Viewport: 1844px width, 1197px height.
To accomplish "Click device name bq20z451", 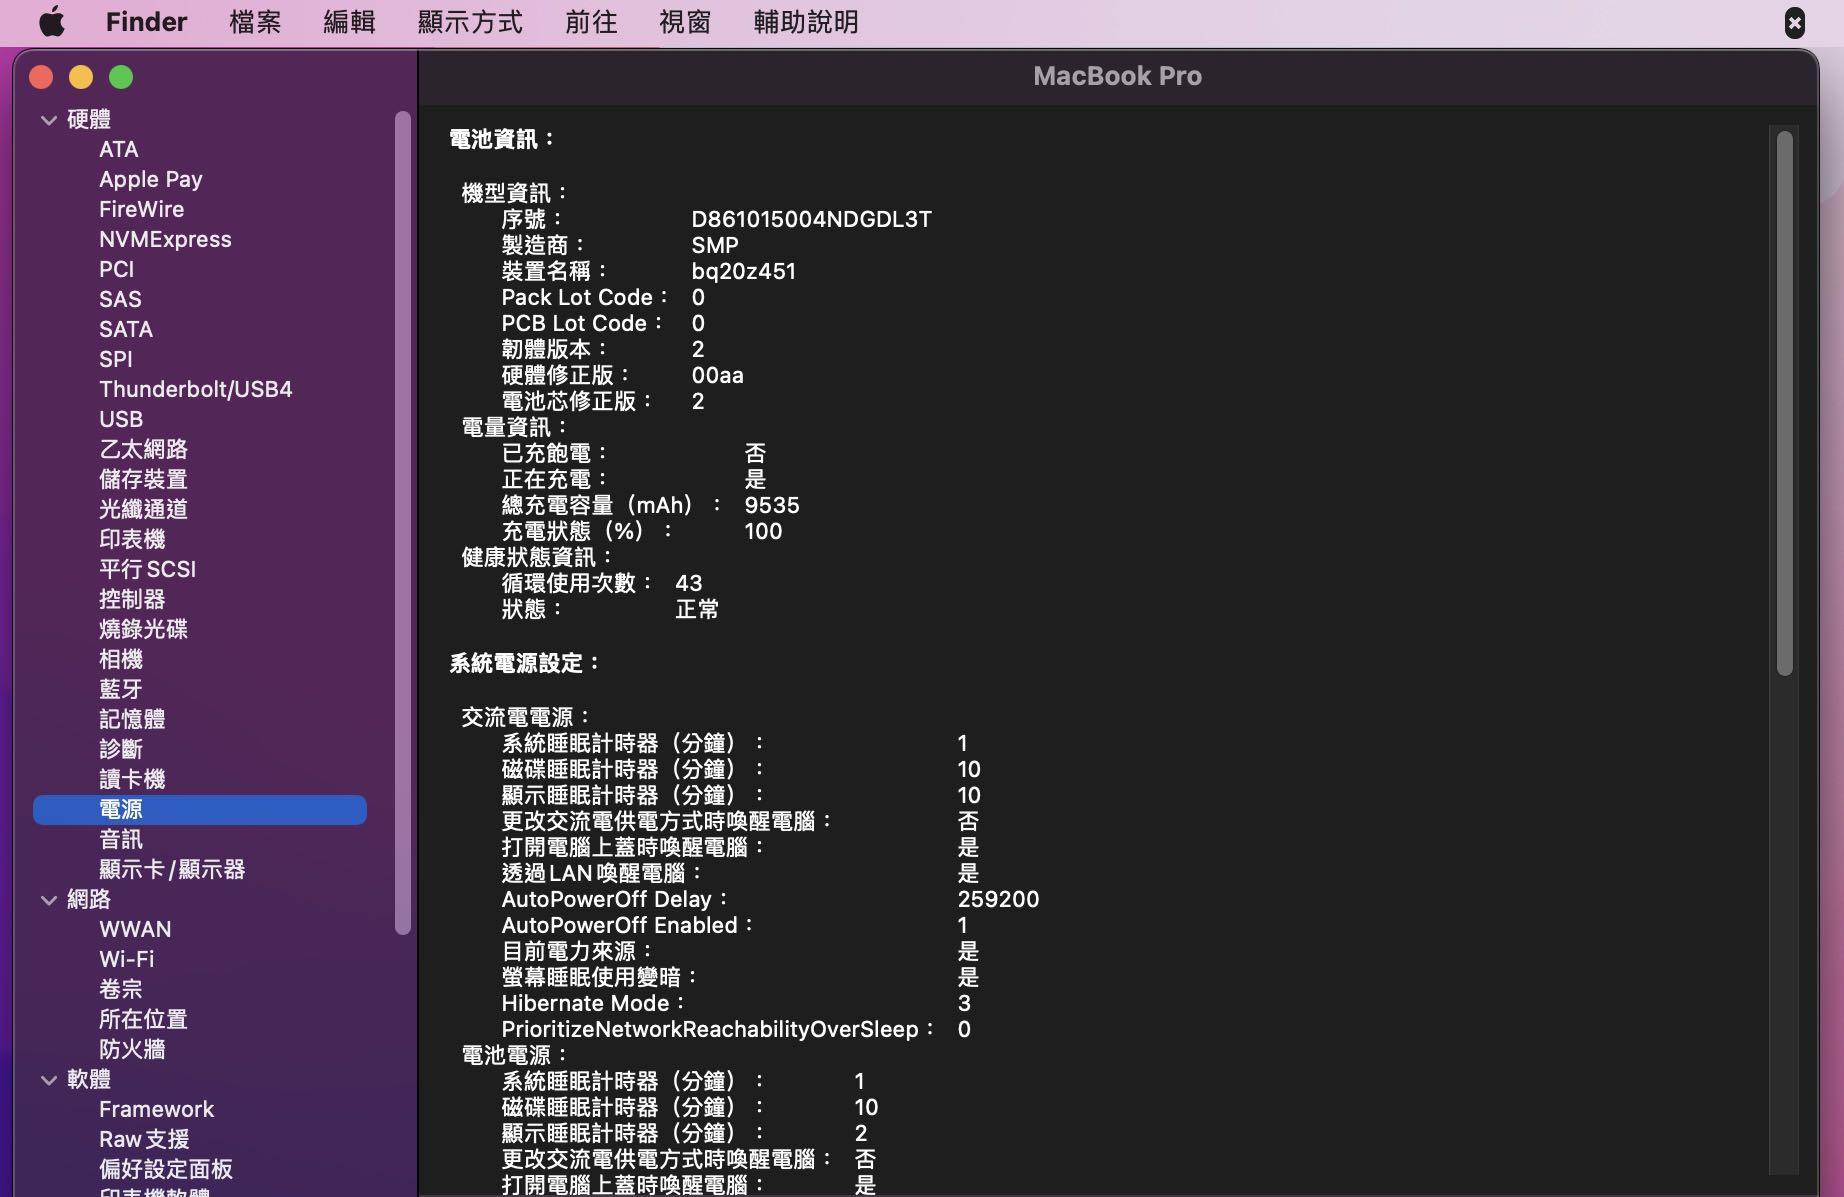I will click(x=743, y=271).
